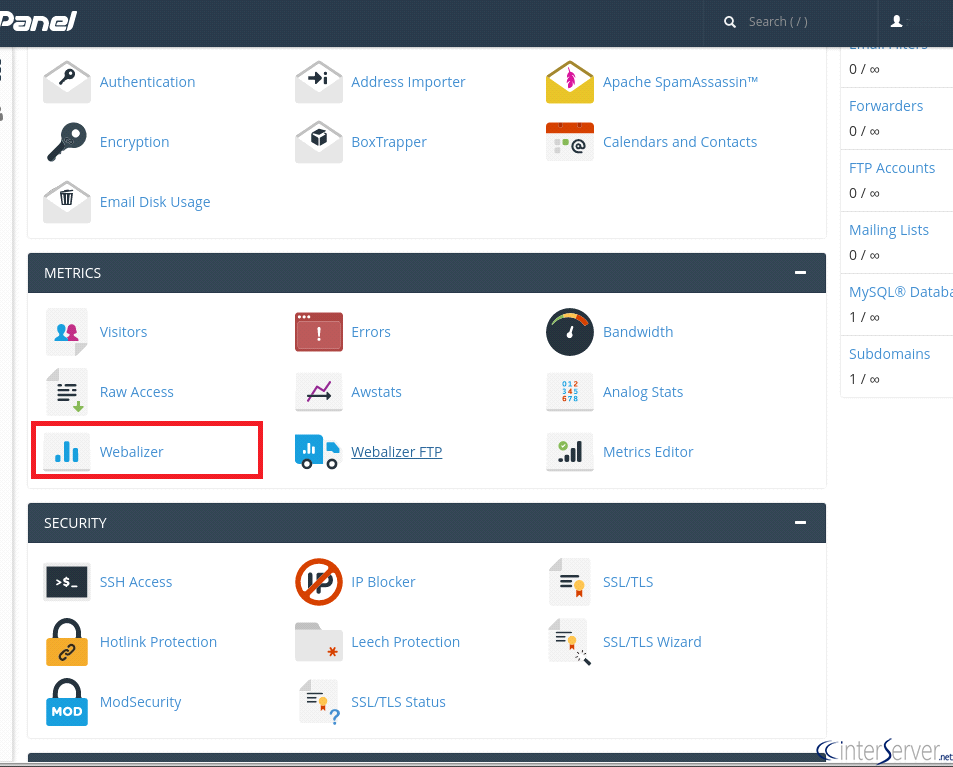
Task: Click the SSL/TLS Status certificate icon
Action: 318,702
